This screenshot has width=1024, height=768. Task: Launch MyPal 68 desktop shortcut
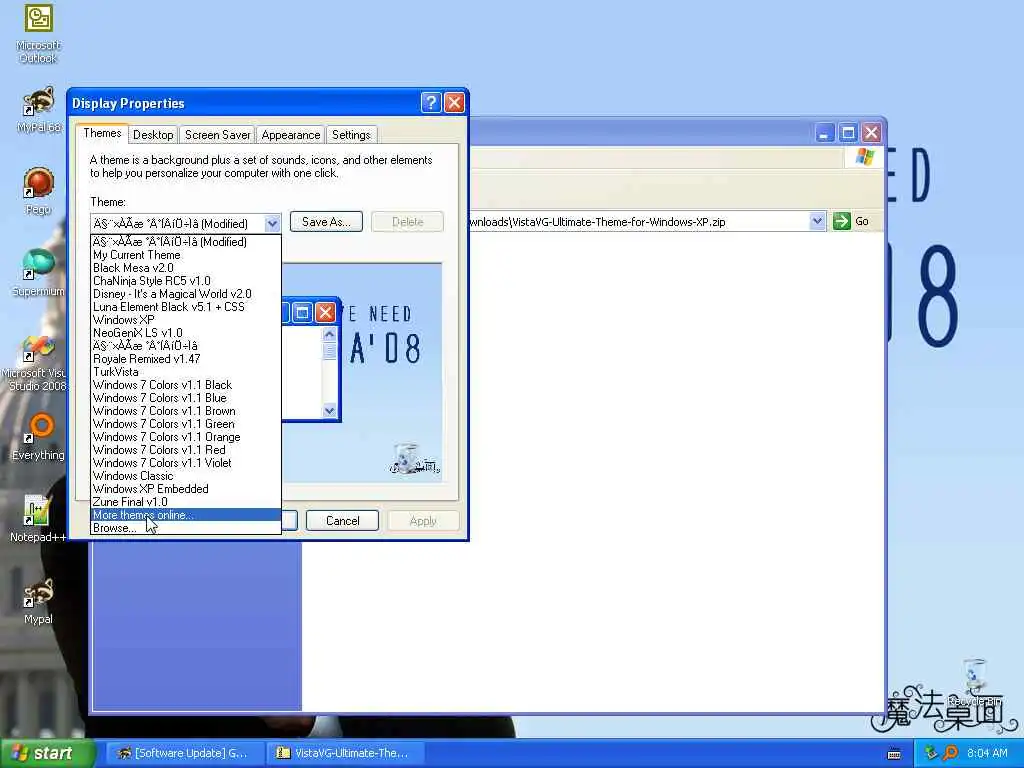click(x=39, y=110)
